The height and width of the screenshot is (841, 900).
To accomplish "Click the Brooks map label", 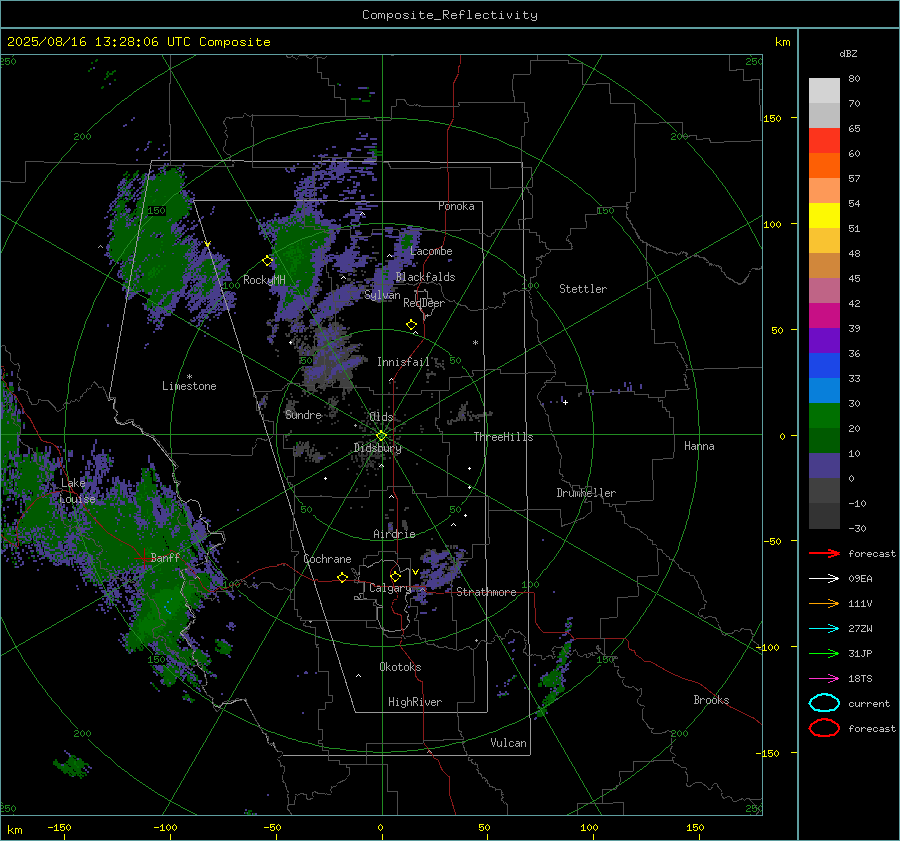I will (711, 700).
